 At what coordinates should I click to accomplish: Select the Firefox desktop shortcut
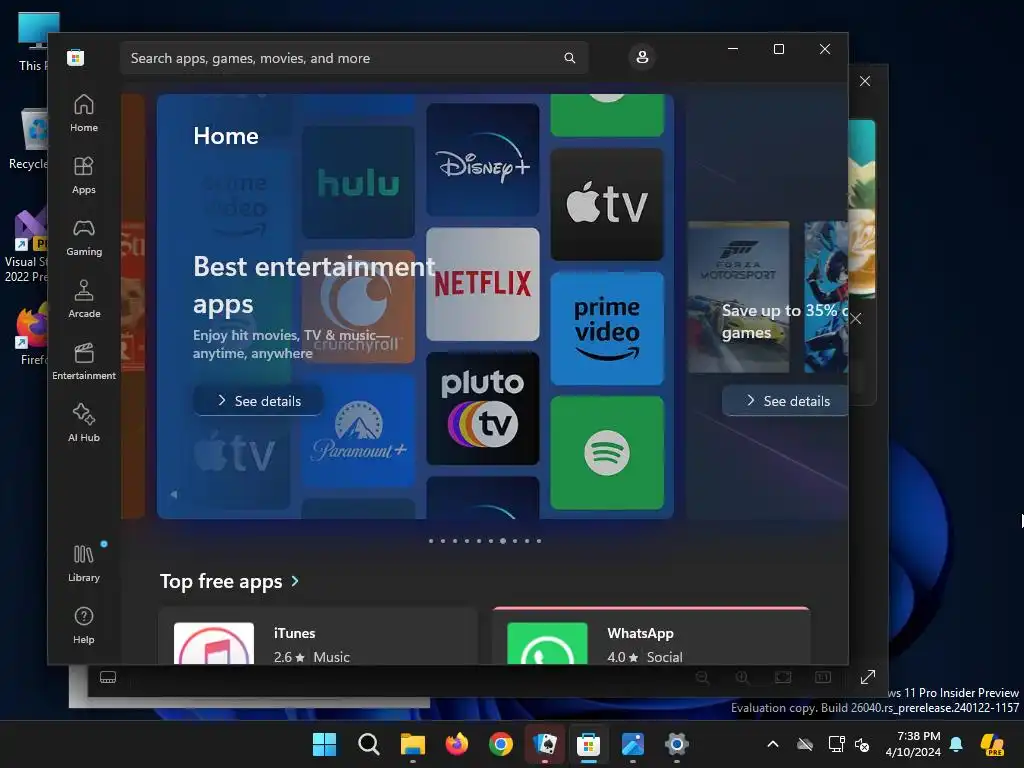point(31,333)
